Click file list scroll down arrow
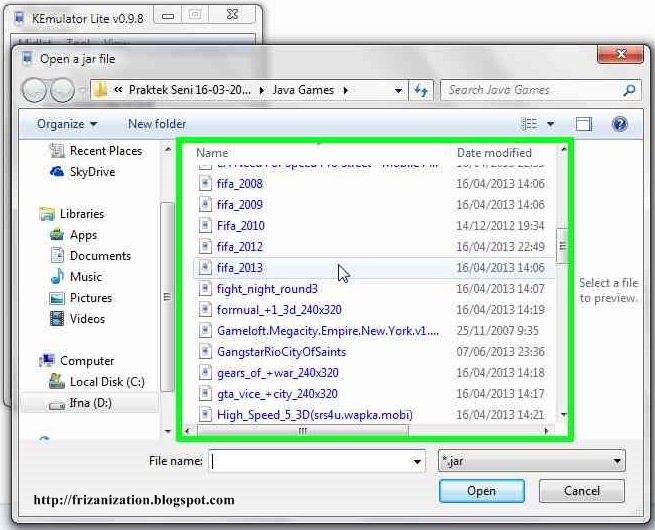This screenshot has width=655, height=530. pyautogui.click(x=563, y=415)
